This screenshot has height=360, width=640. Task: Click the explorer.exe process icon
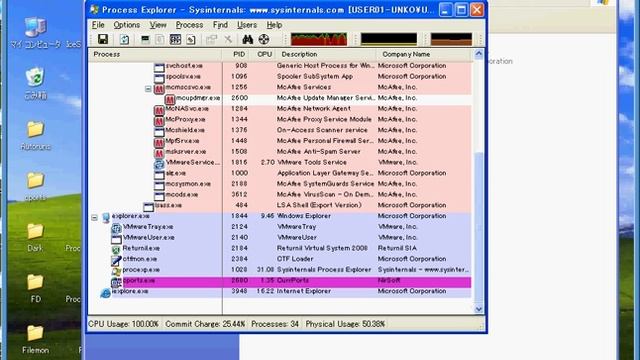106,218
